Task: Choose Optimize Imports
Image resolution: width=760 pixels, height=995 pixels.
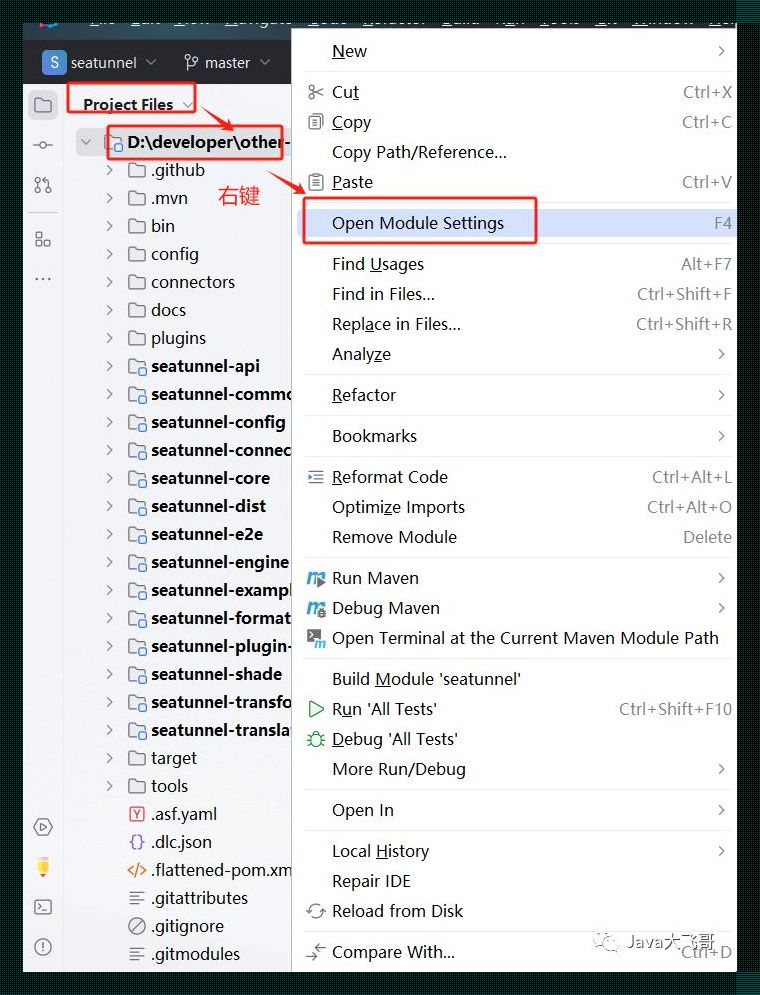Action: 516,507
